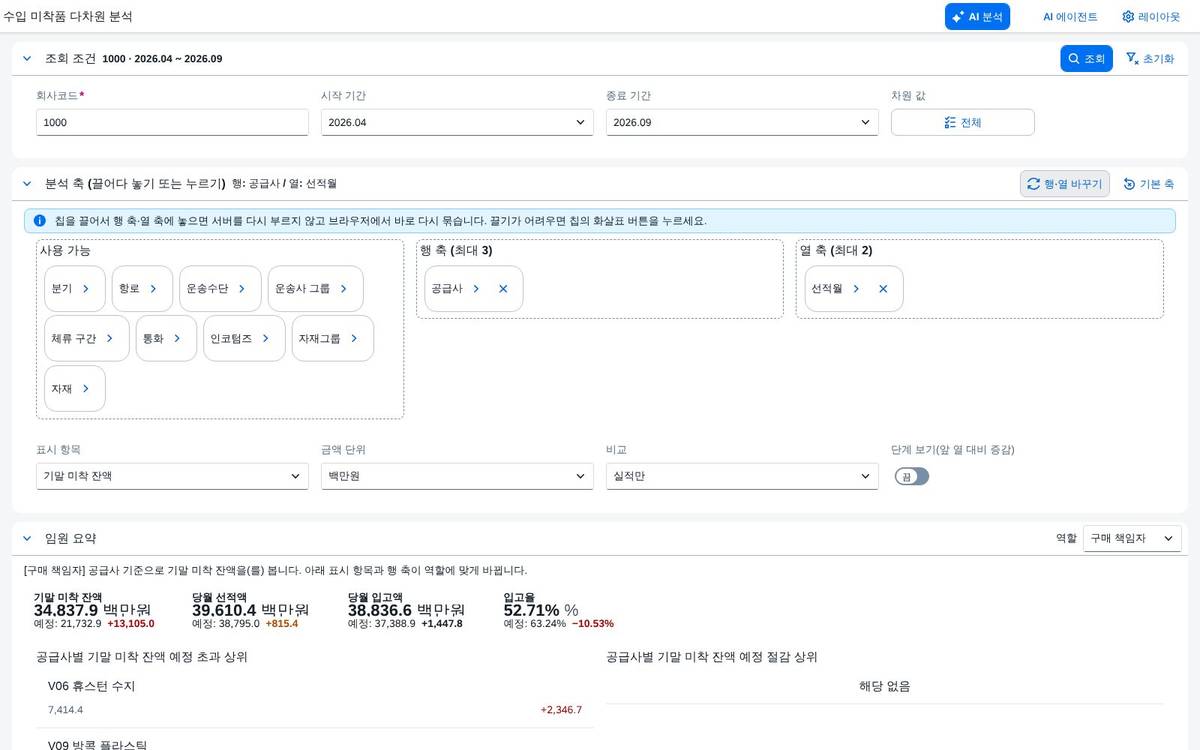Restore default axes with 기본 축
The height and width of the screenshot is (750, 1200).
coord(1148,184)
